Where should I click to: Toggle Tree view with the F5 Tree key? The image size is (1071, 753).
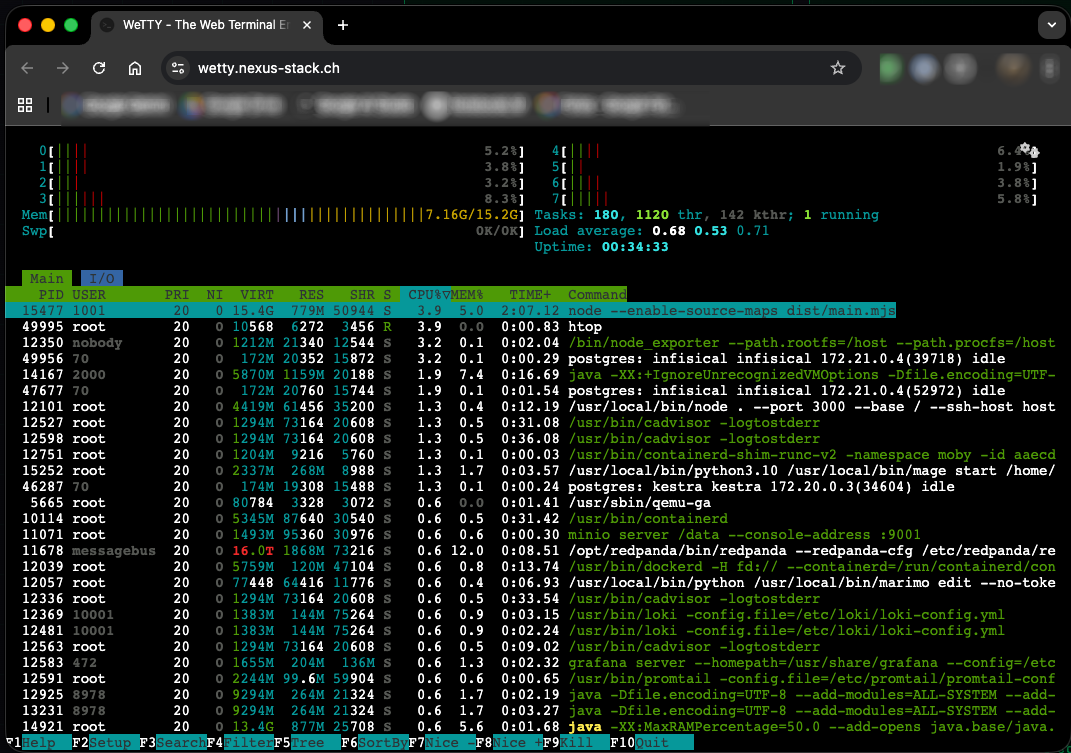click(306, 742)
